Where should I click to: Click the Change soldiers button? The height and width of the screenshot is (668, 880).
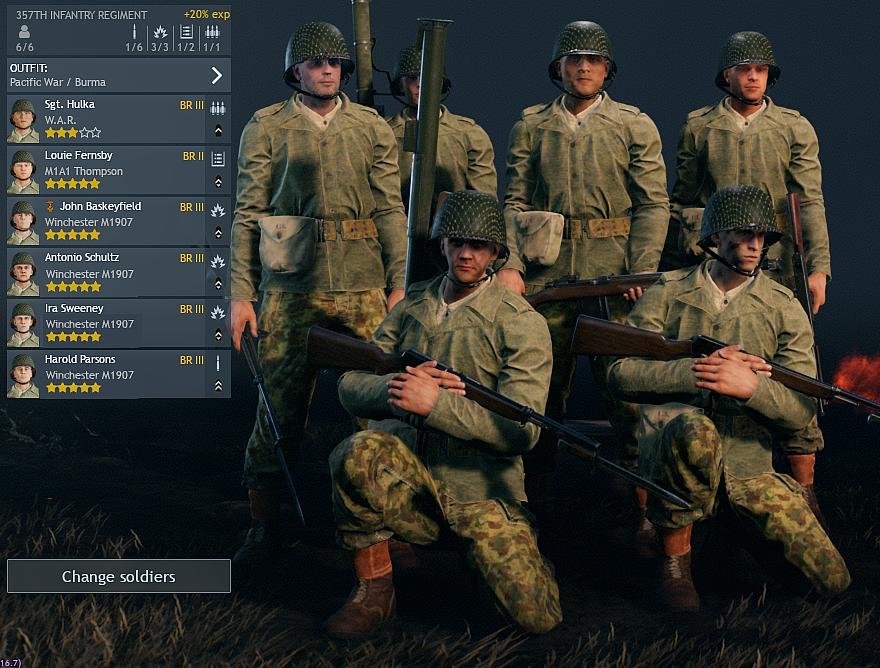tap(118, 576)
